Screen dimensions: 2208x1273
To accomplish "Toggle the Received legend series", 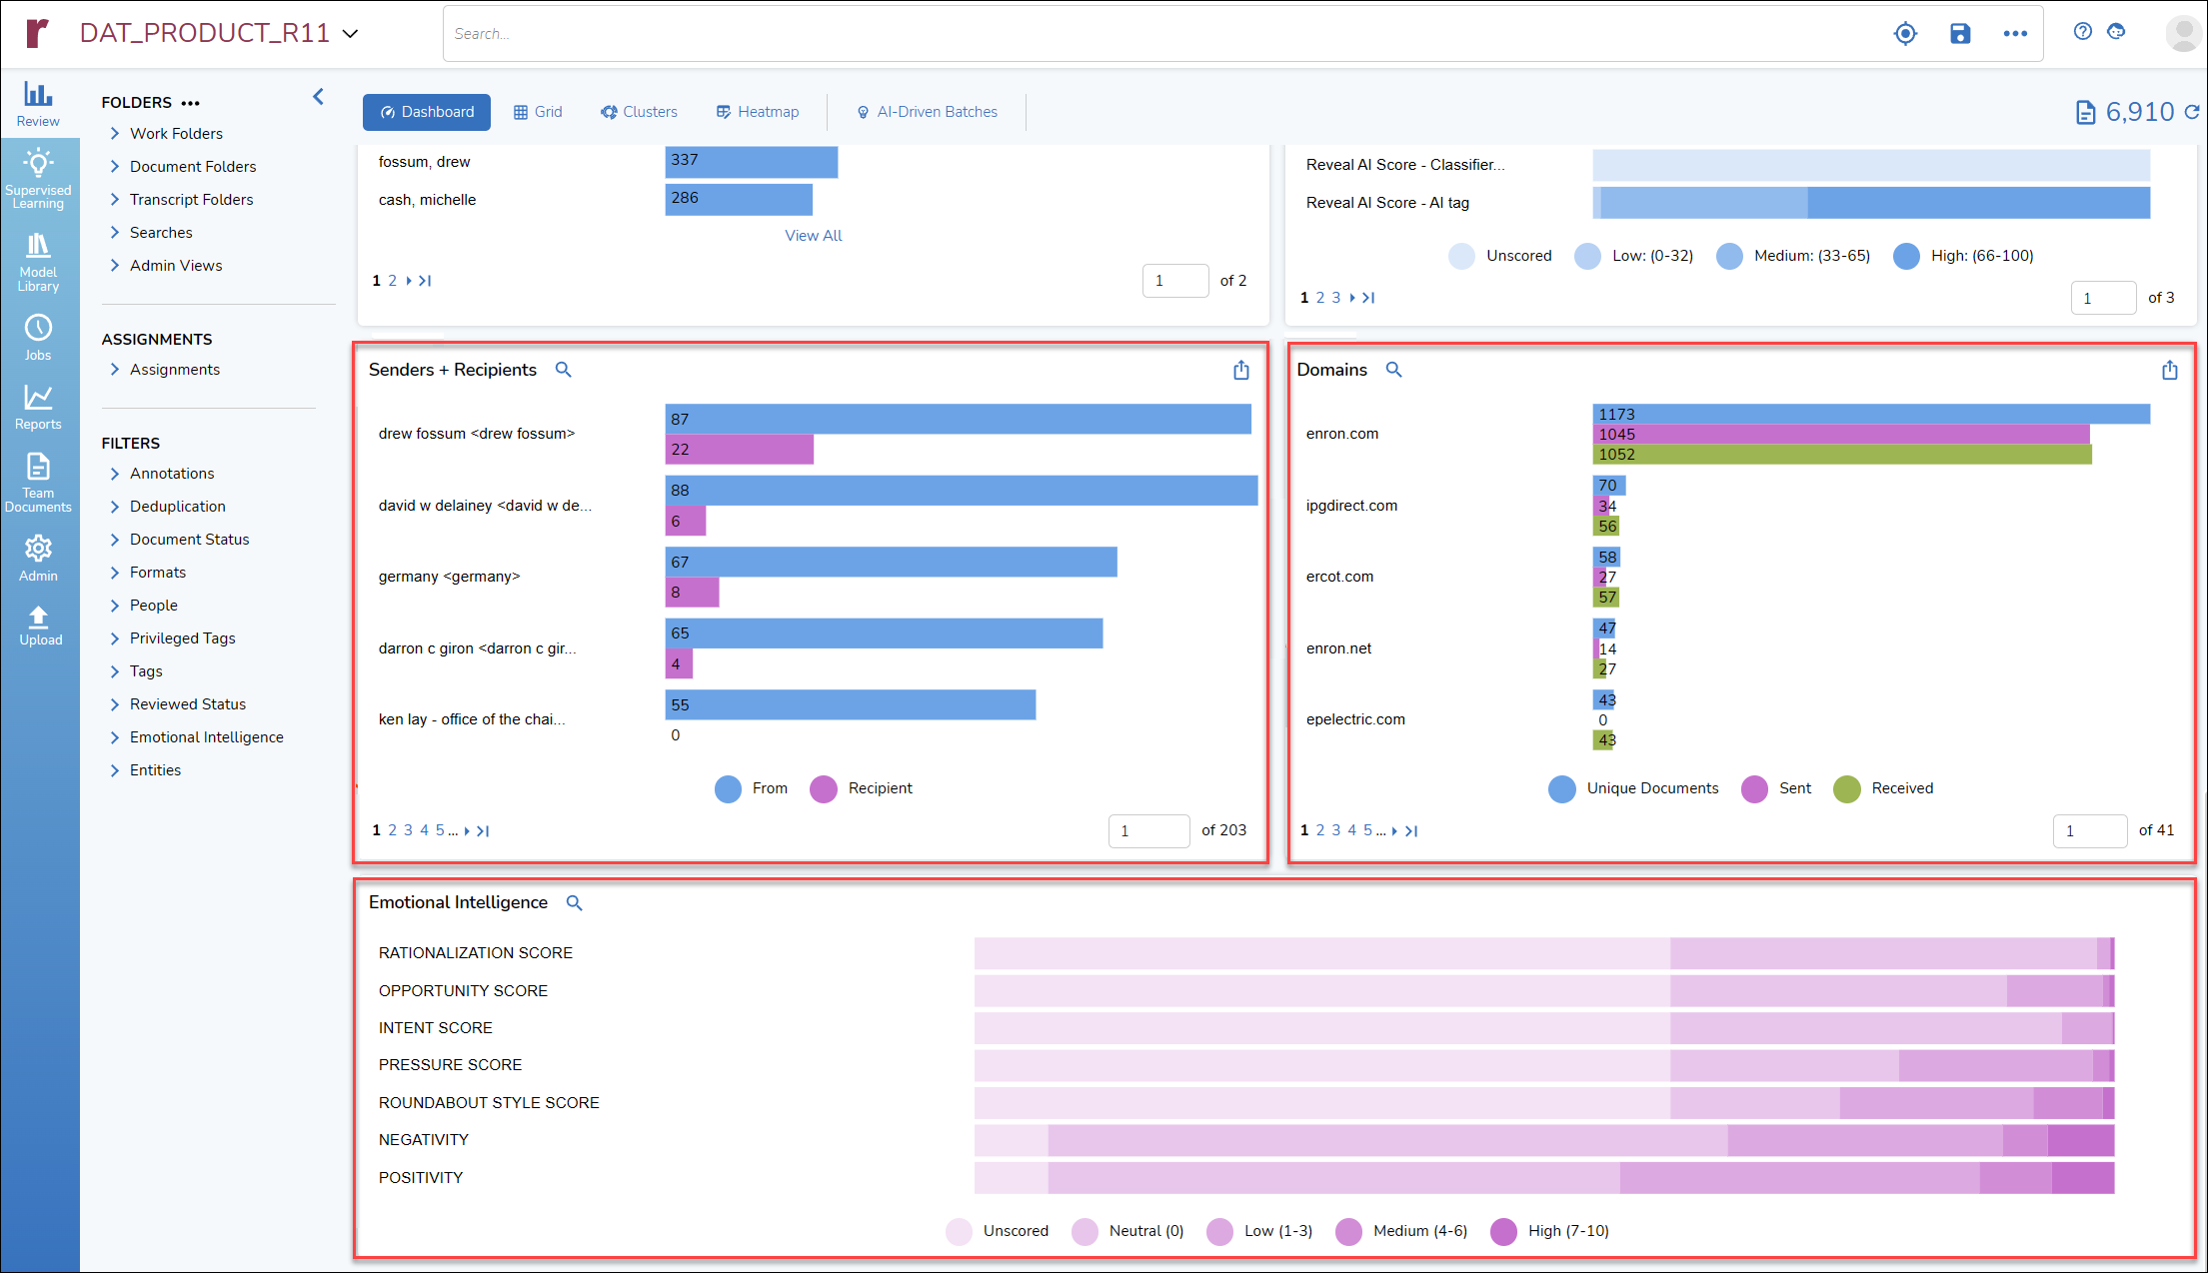I will pos(1884,788).
